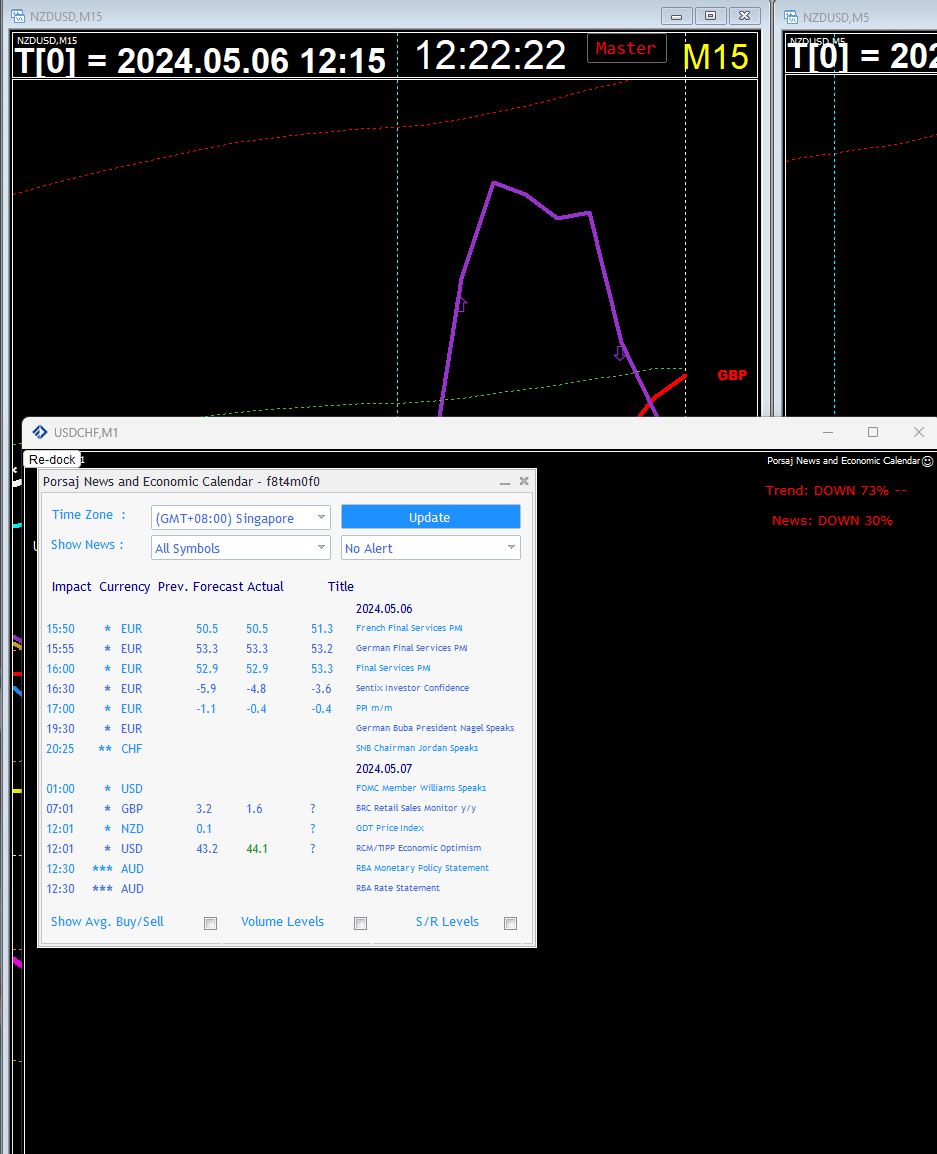This screenshot has height=1154, width=937.
Task: Click the purple down arrow marker on chart
Action: [620, 353]
